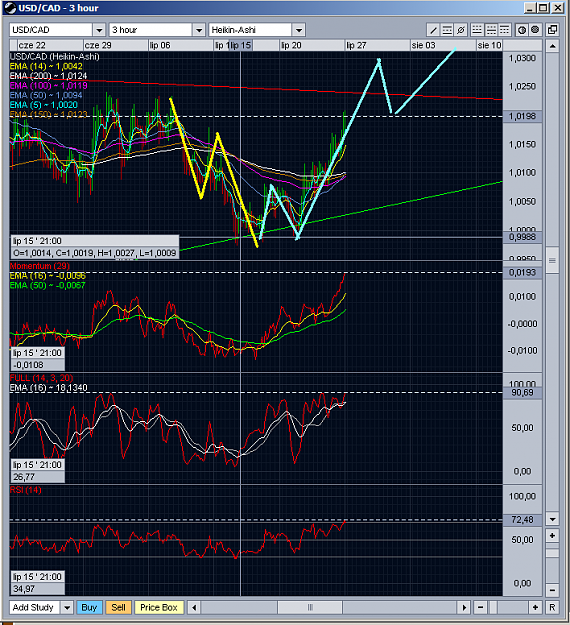Viewport: 570px width, 625px height.
Task: Click the FULL (14, 3, 20) stochastic label
Action: point(41,378)
